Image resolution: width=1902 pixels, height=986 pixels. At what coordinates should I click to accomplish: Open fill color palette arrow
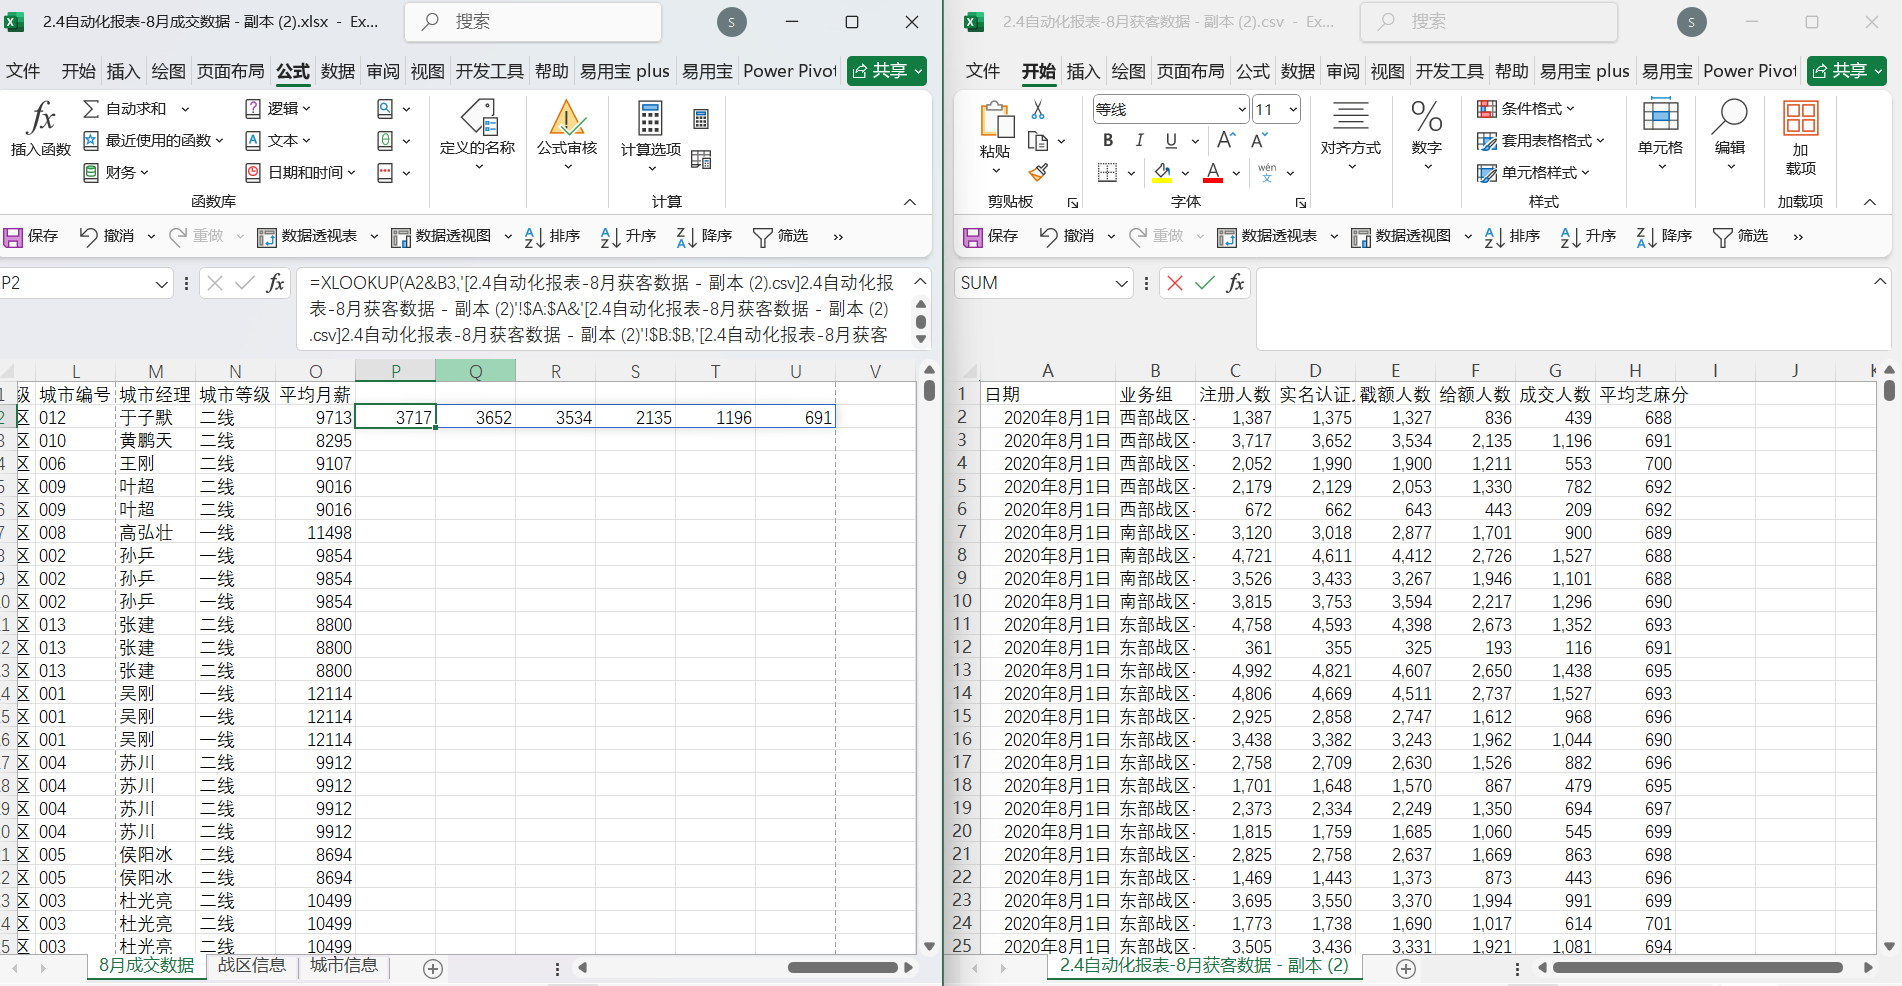click(1185, 173)
